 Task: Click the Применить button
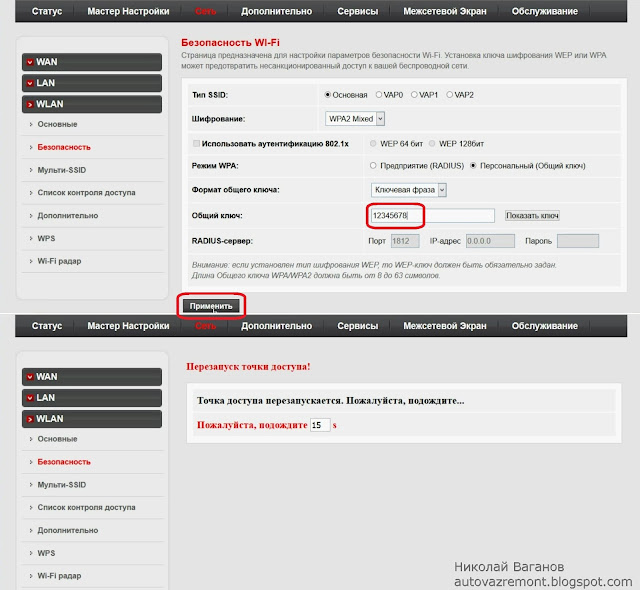click(x=211, y=306)
